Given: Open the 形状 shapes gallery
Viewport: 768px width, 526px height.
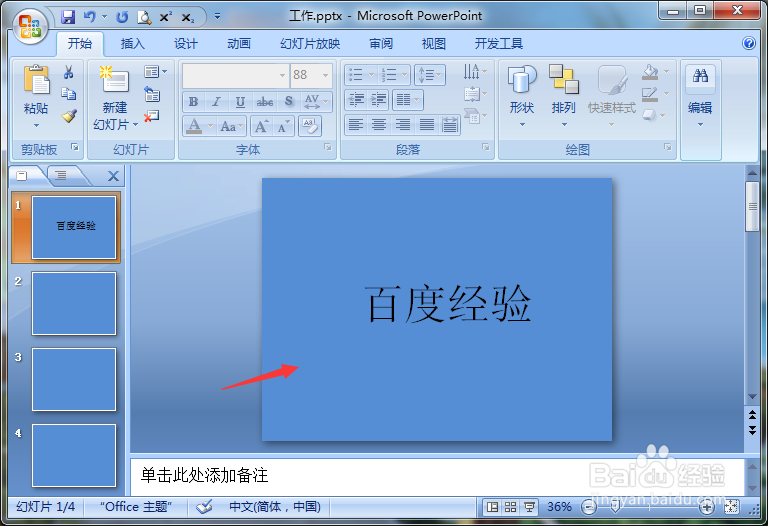Looking at the screenshot, I should [x=522, y=96].
